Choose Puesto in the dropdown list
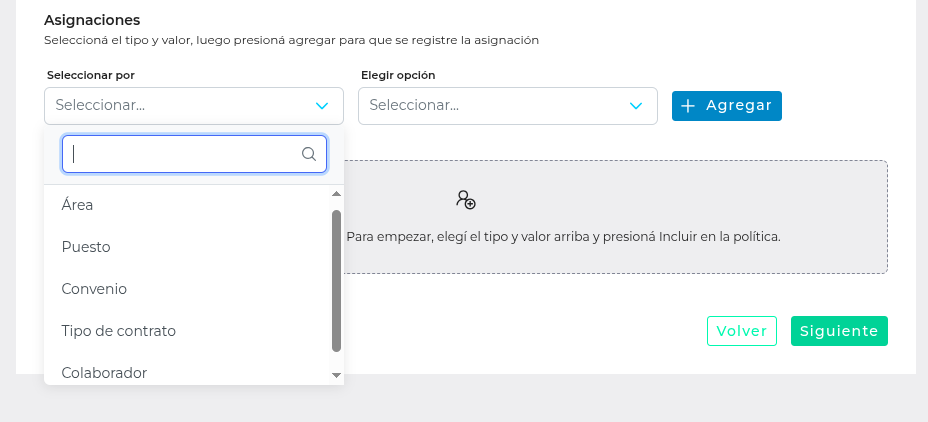Image resolution: width=928 pixels, height=422 pixels. click(86, 247)
